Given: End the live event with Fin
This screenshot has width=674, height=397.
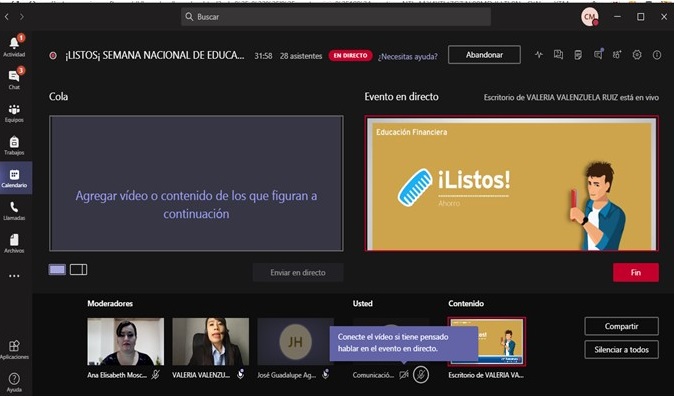Looking at the screenshot, I should tap(636, 272).
